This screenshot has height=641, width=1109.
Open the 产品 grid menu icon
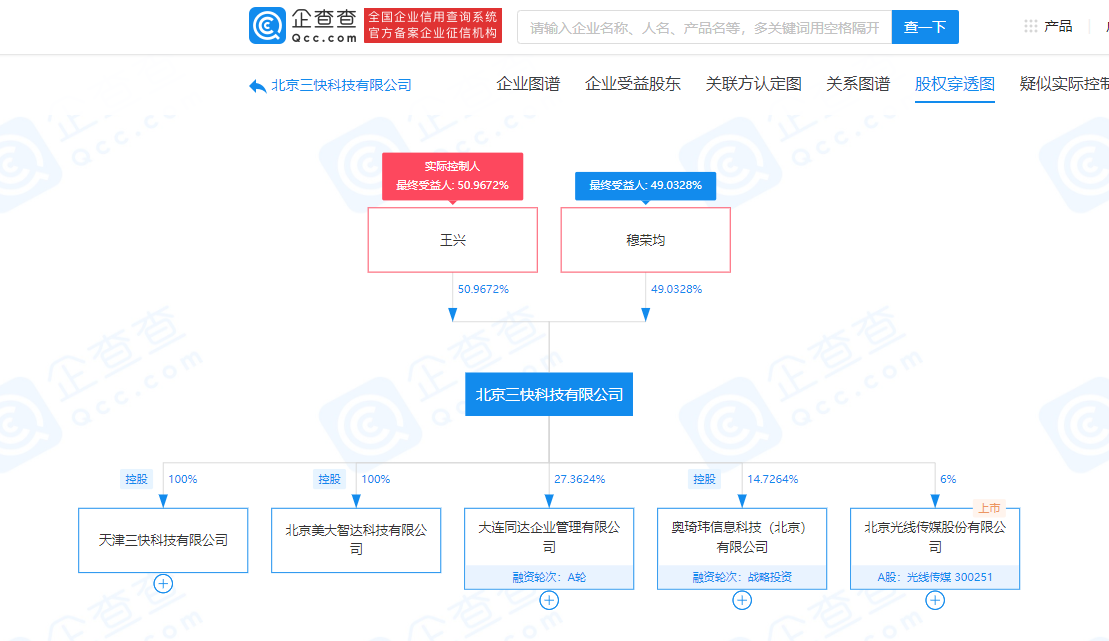(x=1030, y=26)
